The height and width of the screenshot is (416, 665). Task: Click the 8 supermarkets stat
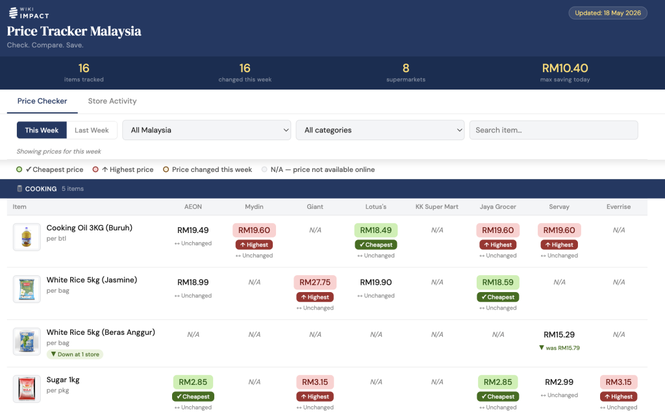click(406, 73)
